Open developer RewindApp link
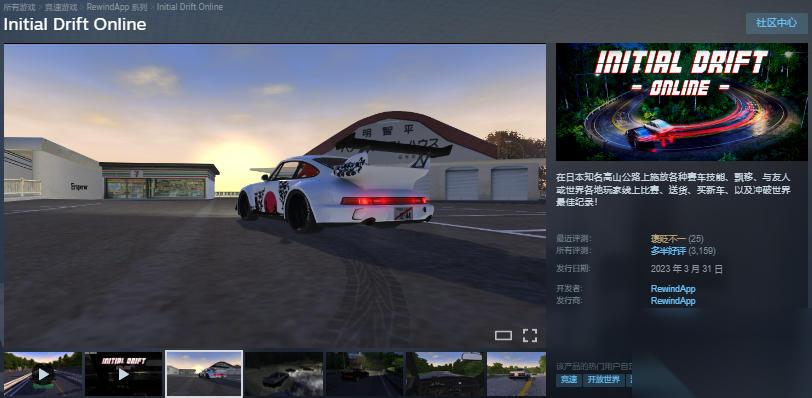Viewport: 812px width, 398px height. click(x=673, y=289)
